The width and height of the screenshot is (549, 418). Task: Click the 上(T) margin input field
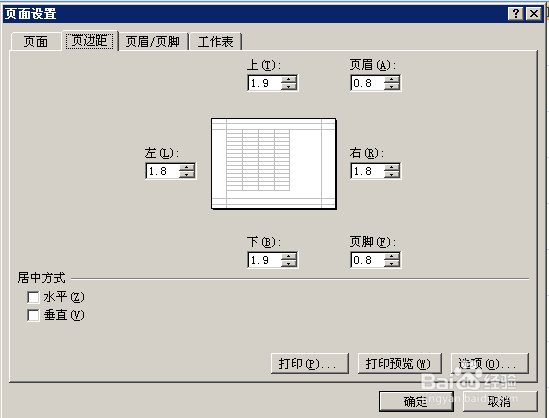pos(264,83)
